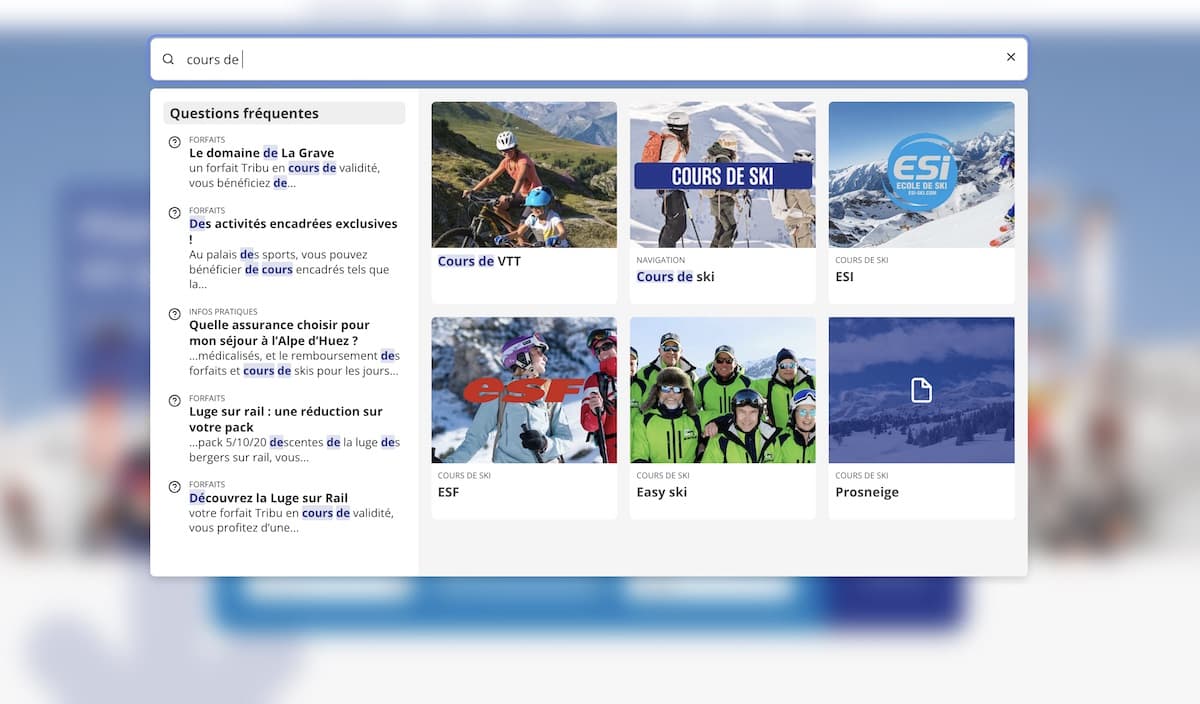Screen dimensions: 1200x704
Task: Open FAQ "Le domaine de La Grave"
Action: [x=262, y=153]
